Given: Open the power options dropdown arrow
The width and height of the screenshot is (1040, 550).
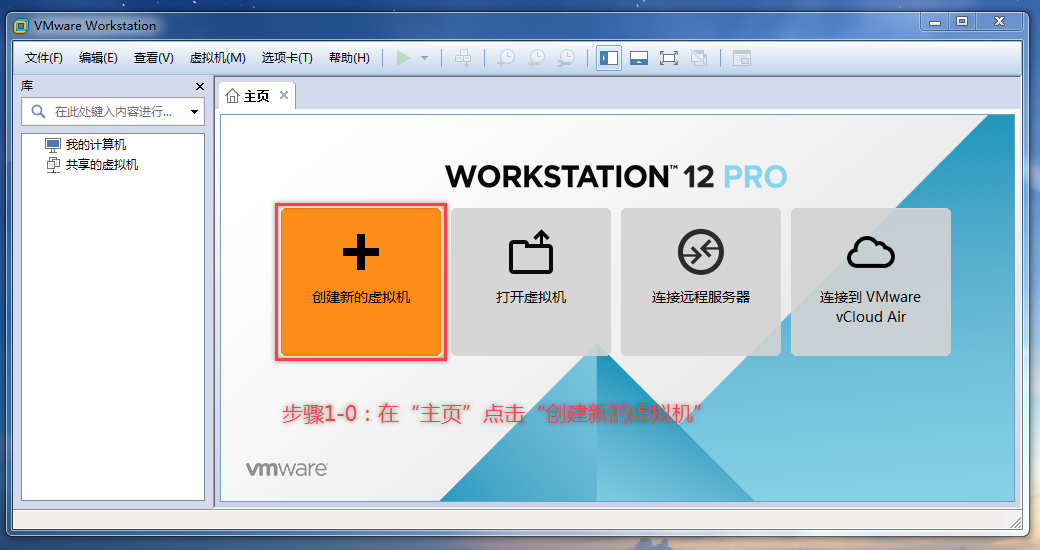Looking at the screenshot, I should (x=424, y=58).
